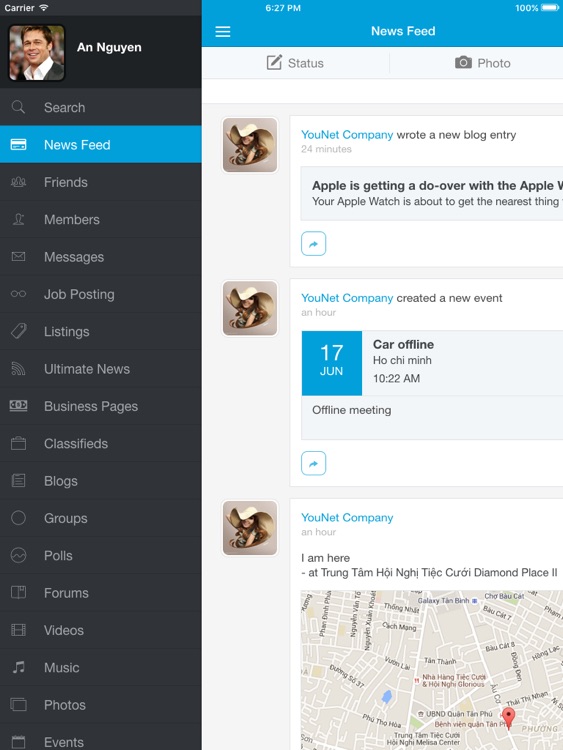Open Events section
Viewport: 563px width, 750px height.
click(x=100, y=737)
